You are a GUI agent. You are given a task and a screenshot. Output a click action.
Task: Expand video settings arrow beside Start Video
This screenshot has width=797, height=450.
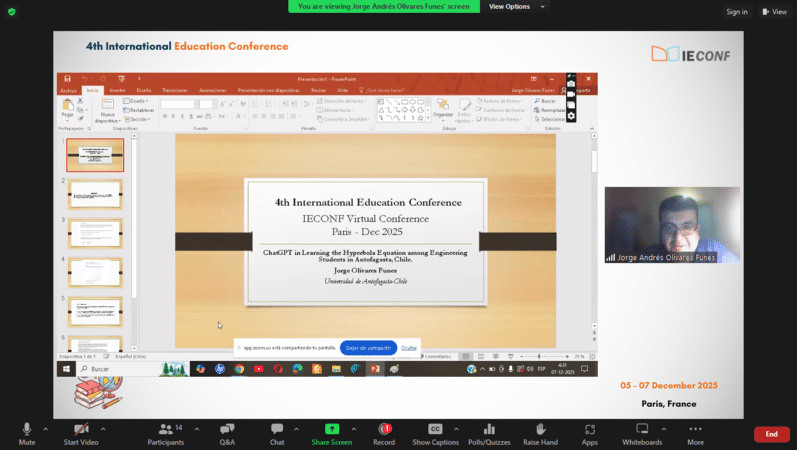(102, 428)
